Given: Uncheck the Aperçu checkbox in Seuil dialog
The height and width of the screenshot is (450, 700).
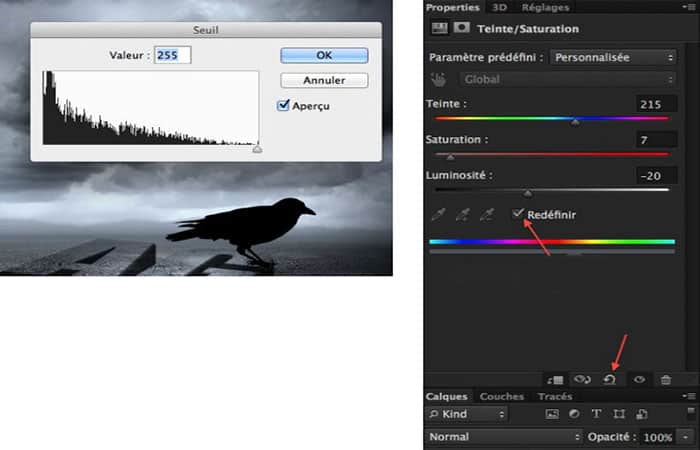Looking at the screenshot, I should click(x=283, y=105).
